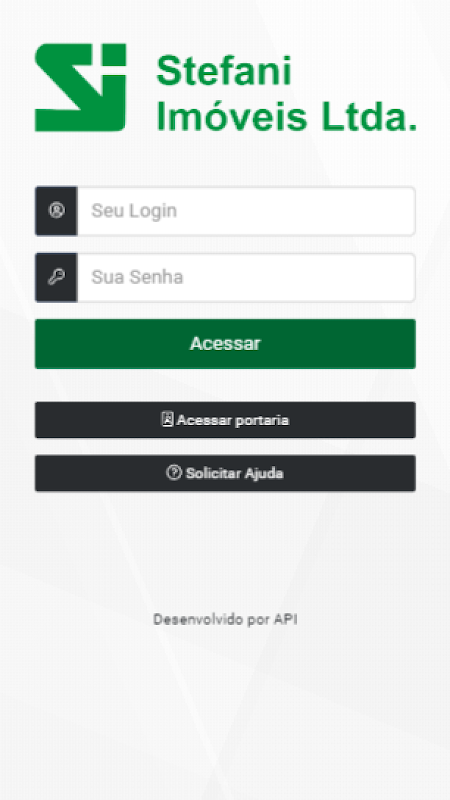Click the Imóveis Ltda. heading line

tap(287, 115)
